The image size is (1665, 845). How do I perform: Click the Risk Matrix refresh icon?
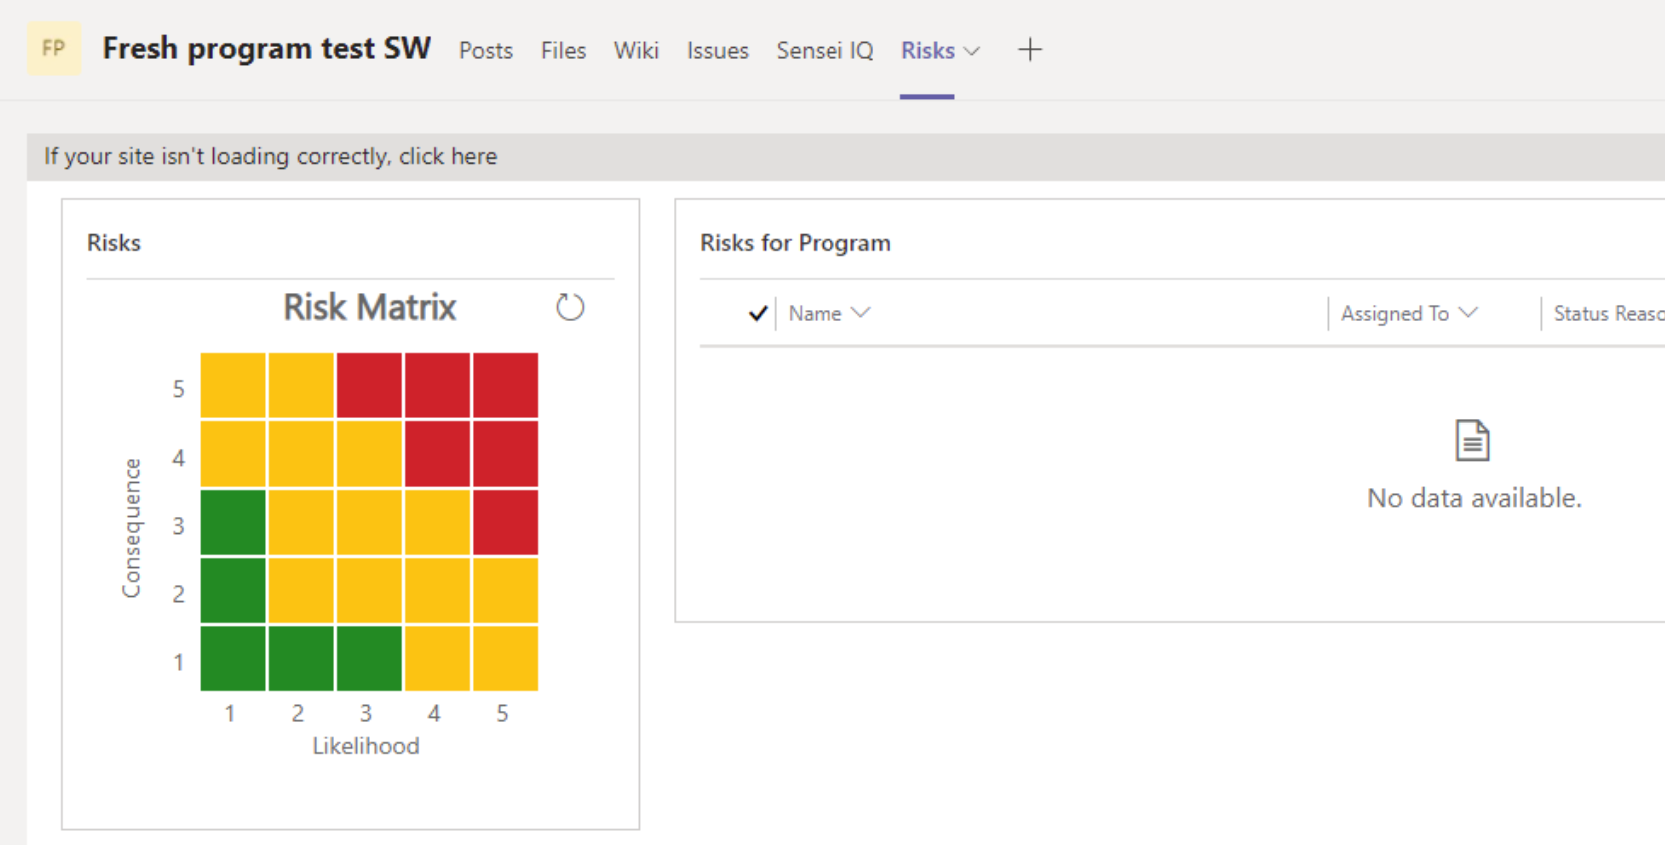coord(570,307)
